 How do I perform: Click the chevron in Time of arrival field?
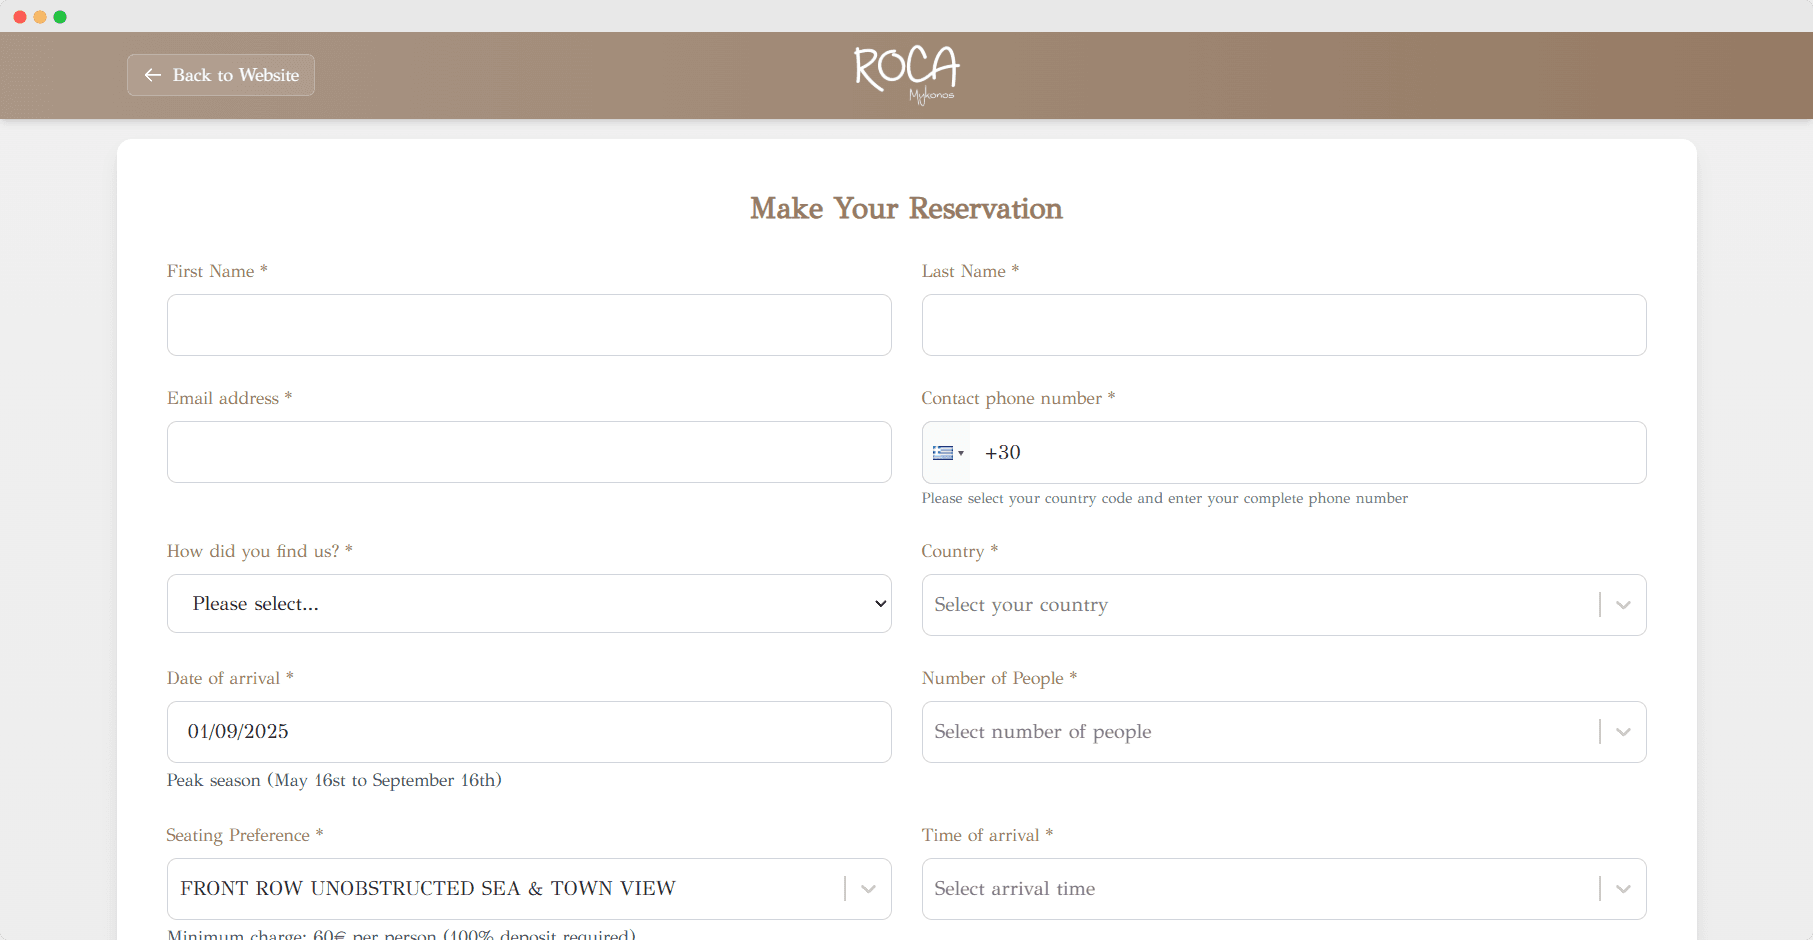[1623, 889]
